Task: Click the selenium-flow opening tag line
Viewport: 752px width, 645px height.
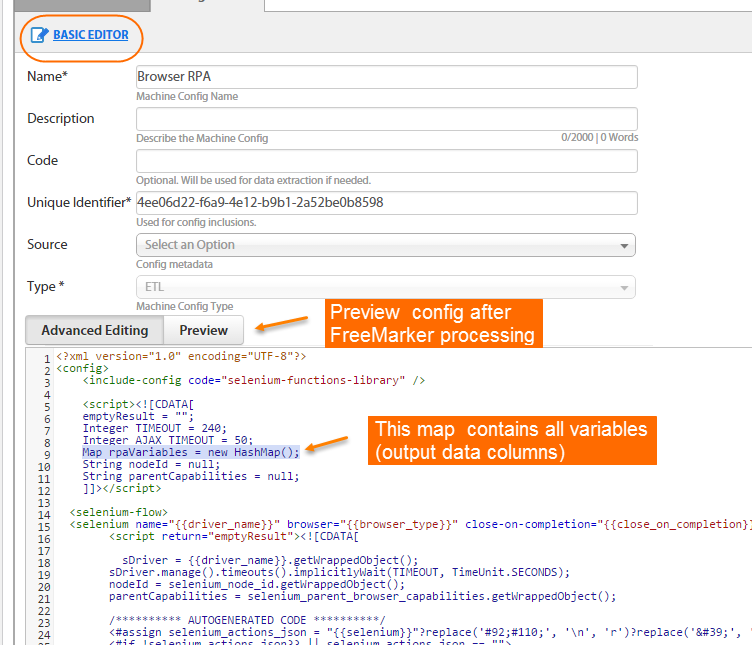Action: pos(118,512)
